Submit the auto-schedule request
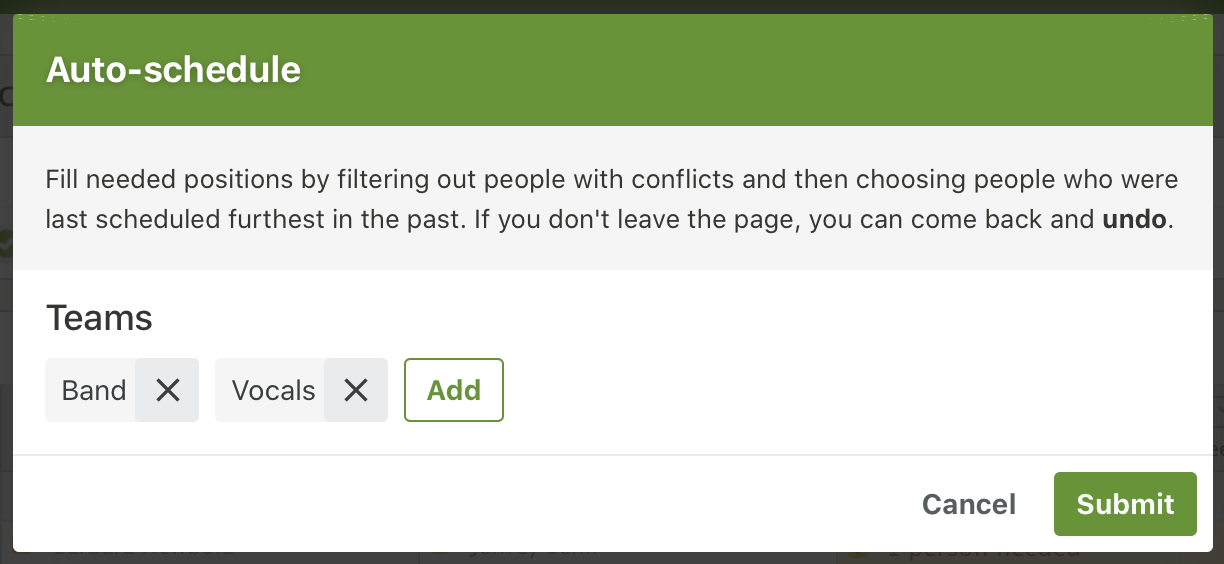Screen dimensions: 1224x564 pos(1125,504)
